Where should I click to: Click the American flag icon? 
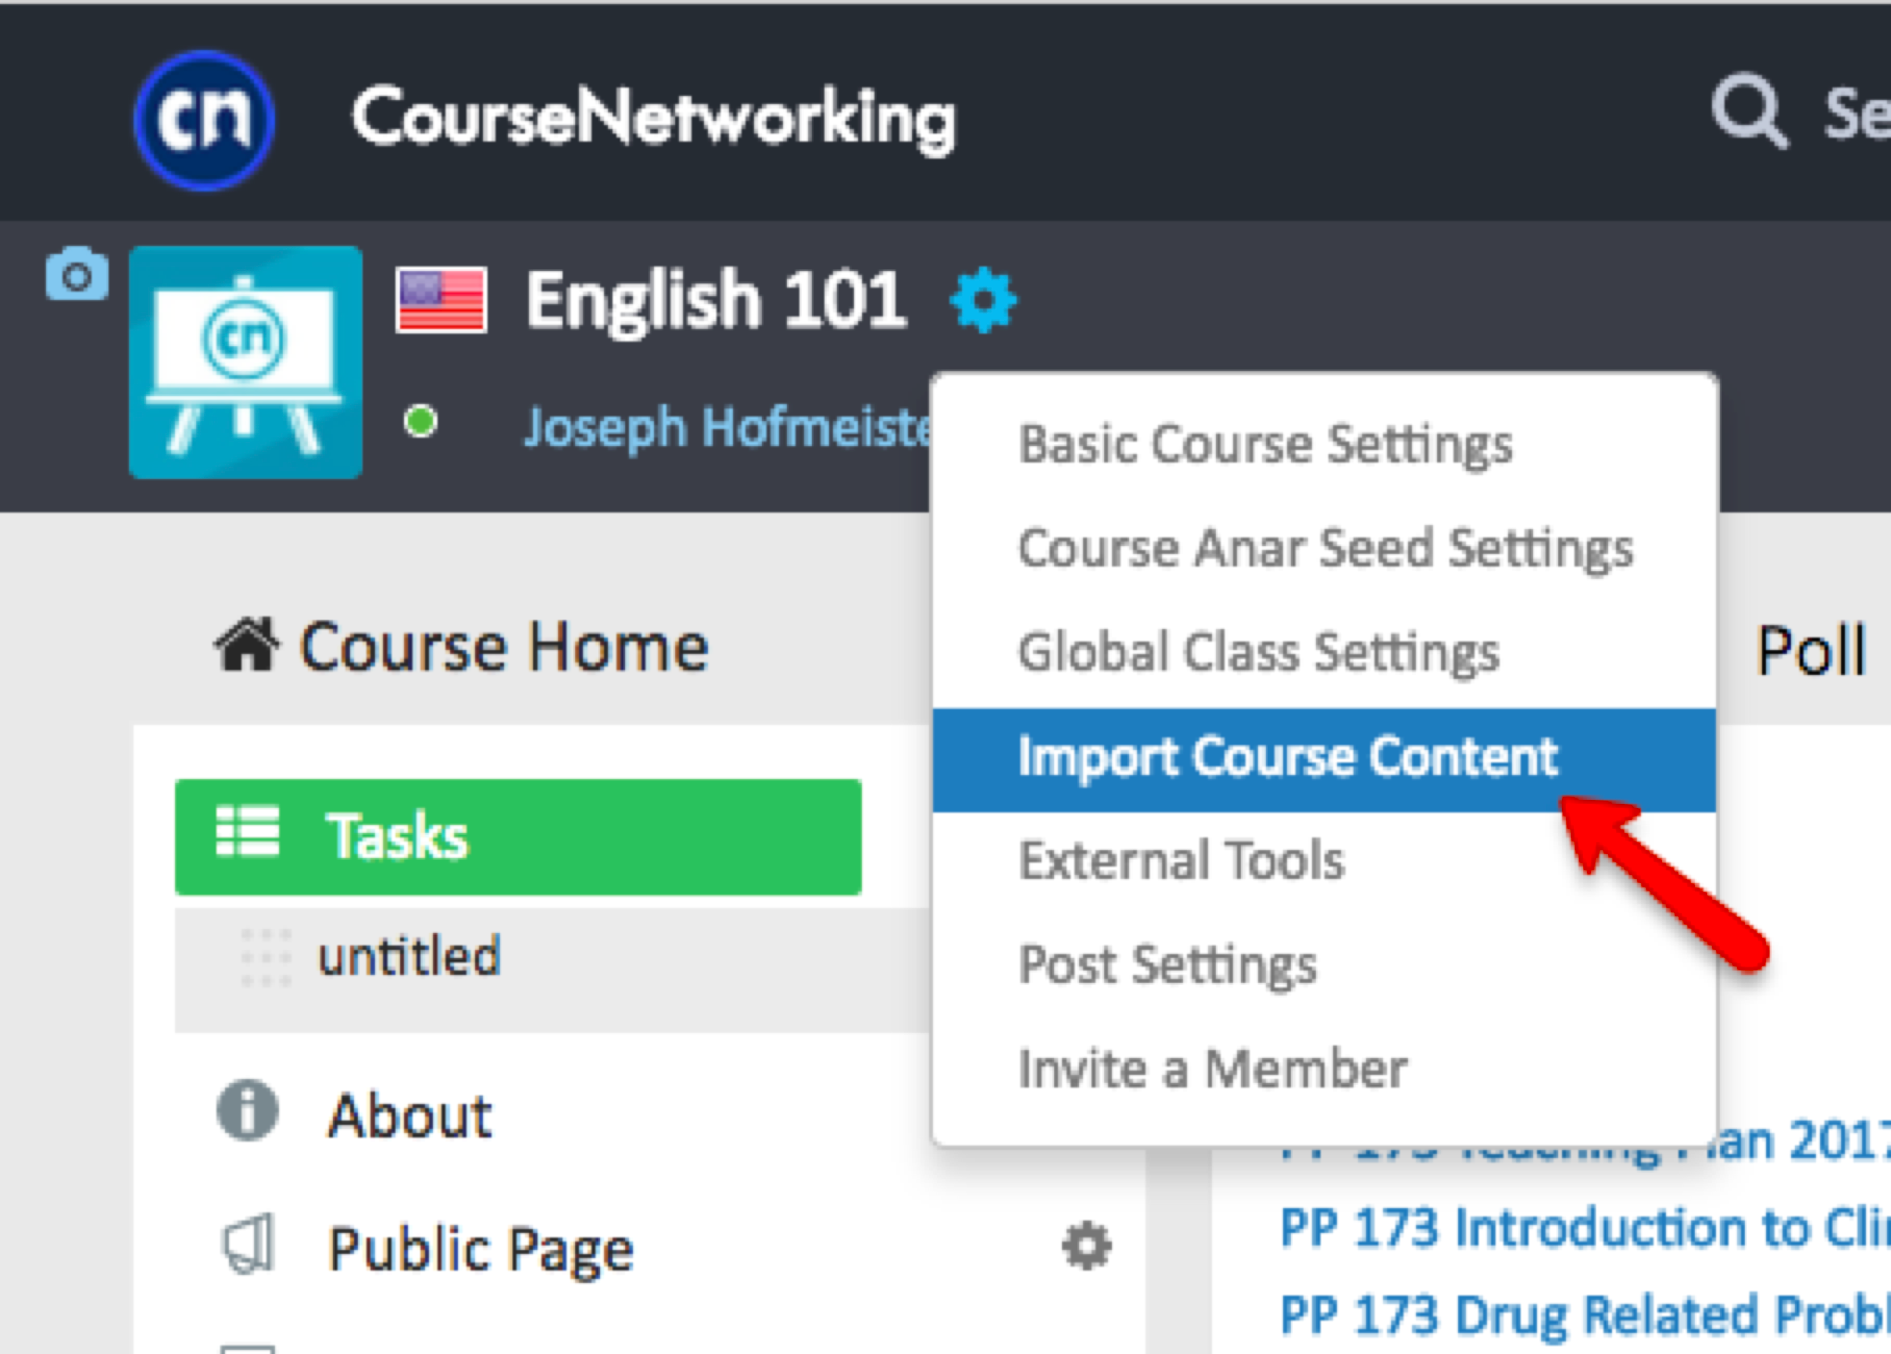point(441,300)
